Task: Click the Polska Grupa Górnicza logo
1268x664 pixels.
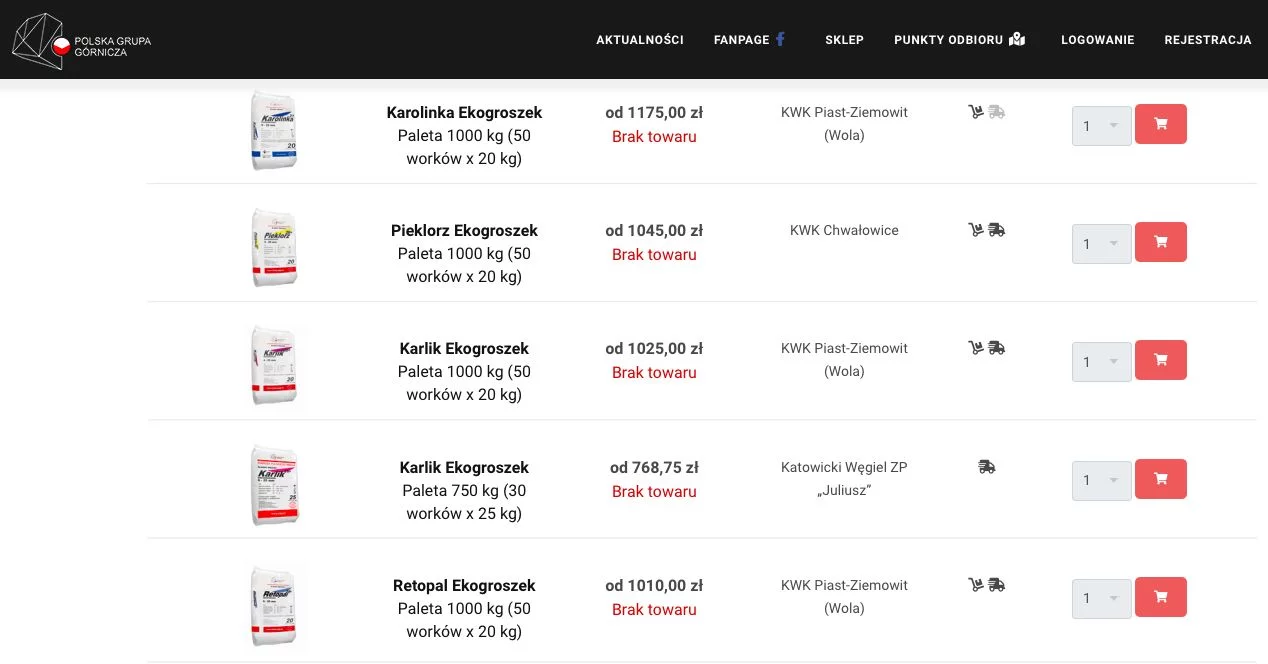Action: [82, 41]
